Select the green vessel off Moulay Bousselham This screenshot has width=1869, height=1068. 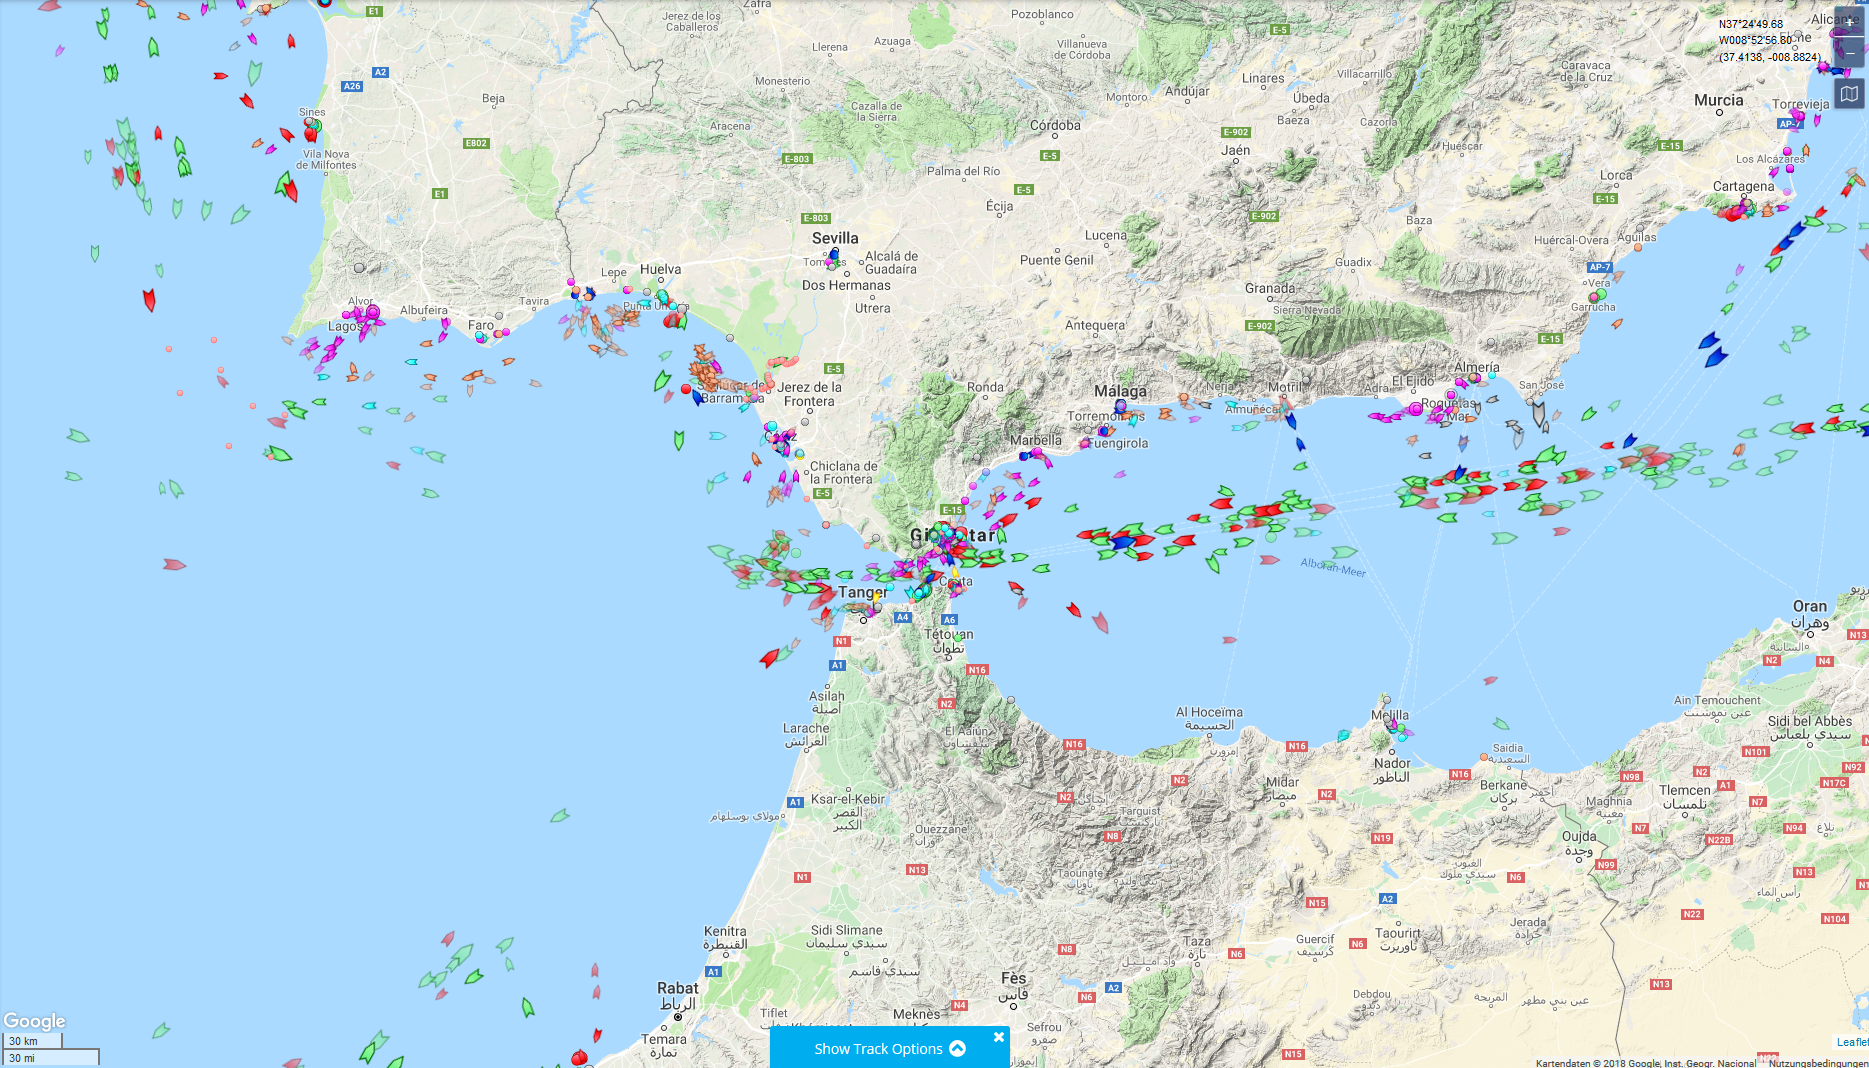[x=560, y=816]
